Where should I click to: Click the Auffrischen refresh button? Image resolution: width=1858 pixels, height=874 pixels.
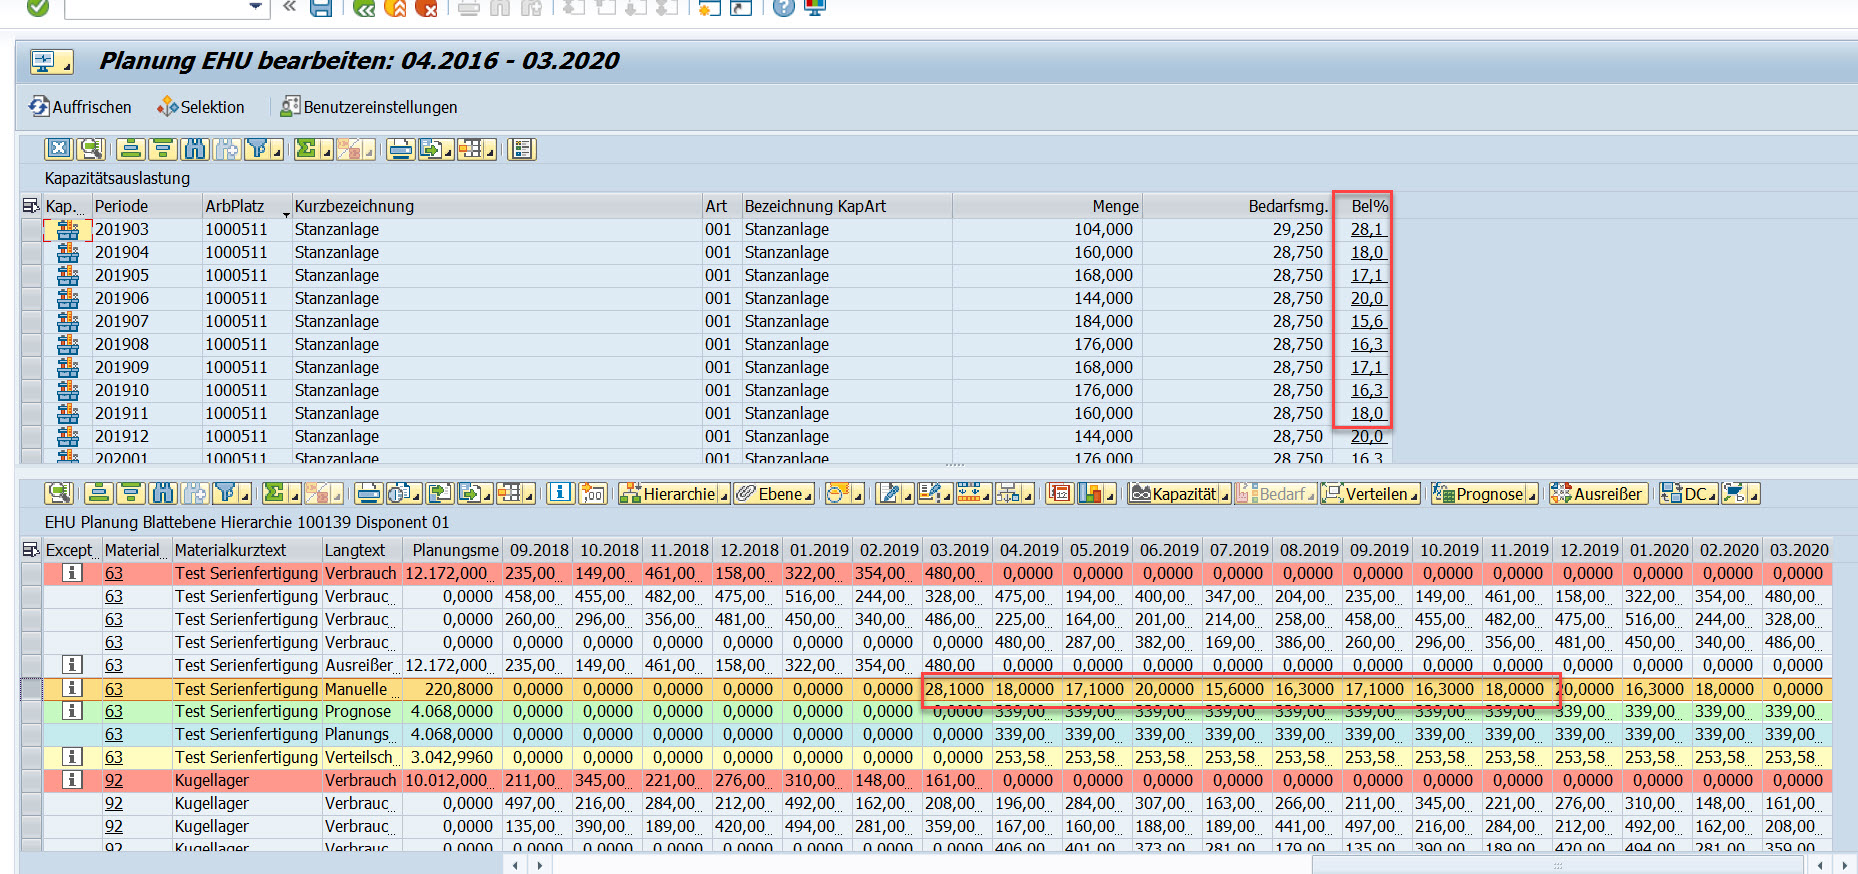[80, 107]
